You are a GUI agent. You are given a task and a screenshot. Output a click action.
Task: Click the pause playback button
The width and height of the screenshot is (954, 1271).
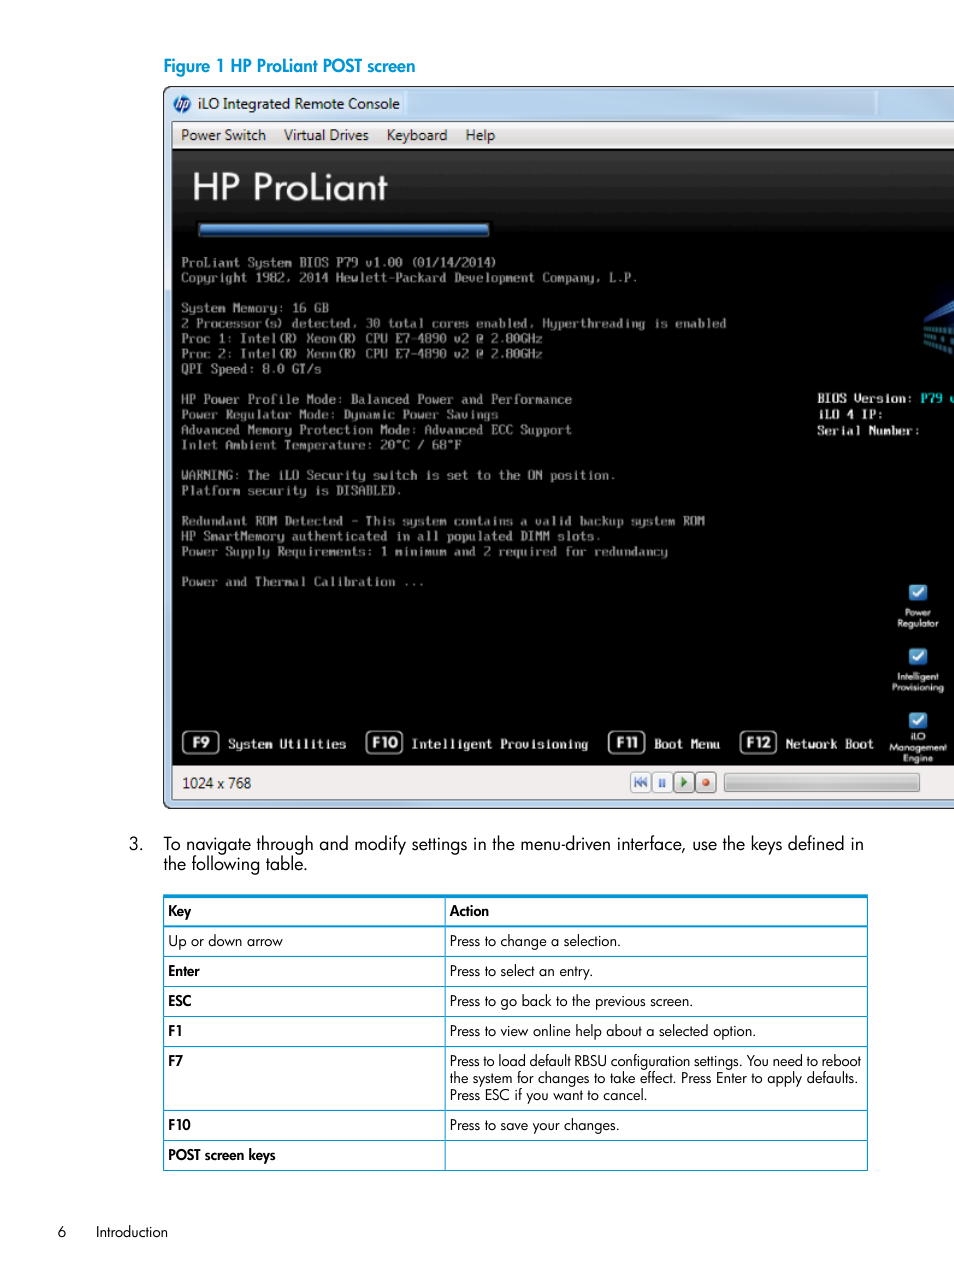click(x=661, y=783)
